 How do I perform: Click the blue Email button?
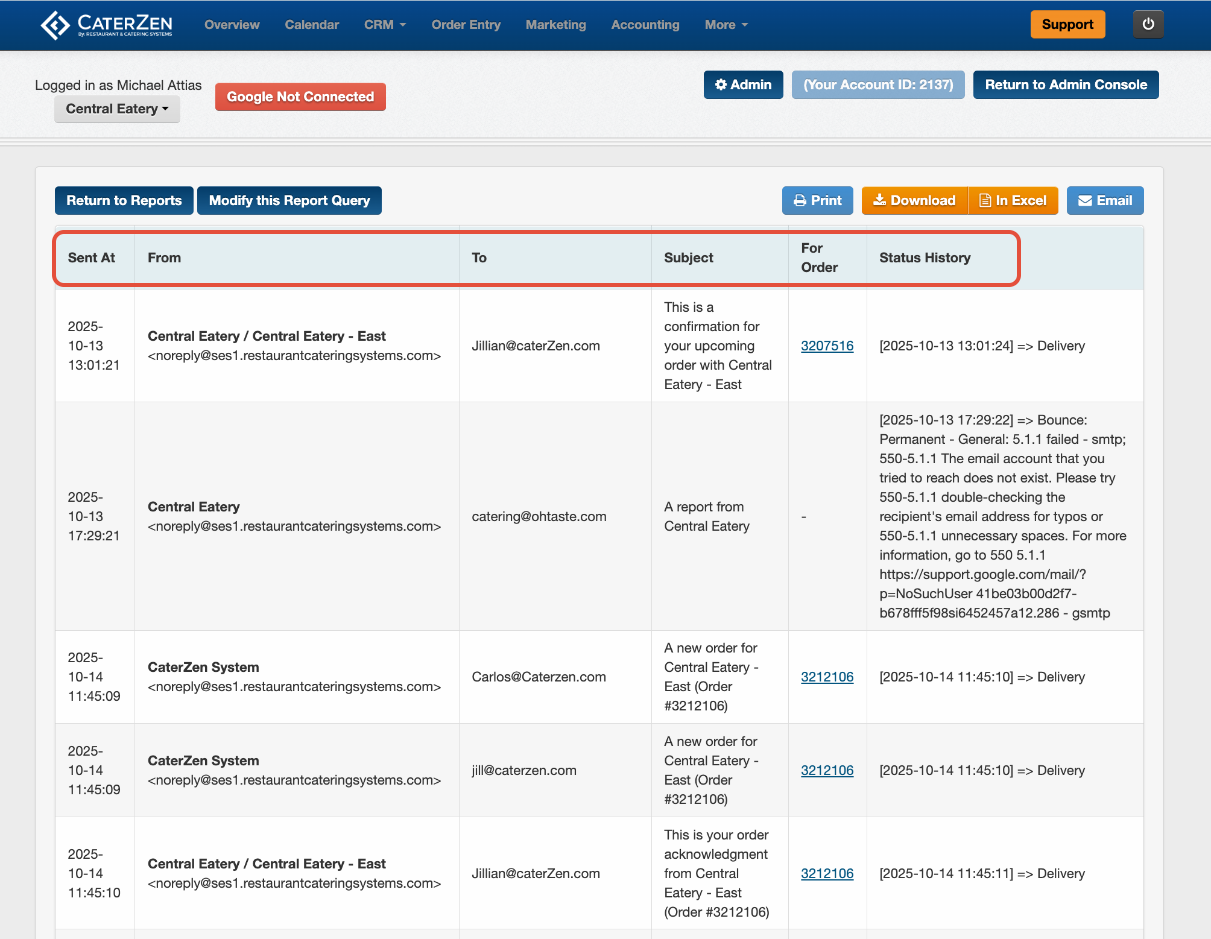(1105, 201)
